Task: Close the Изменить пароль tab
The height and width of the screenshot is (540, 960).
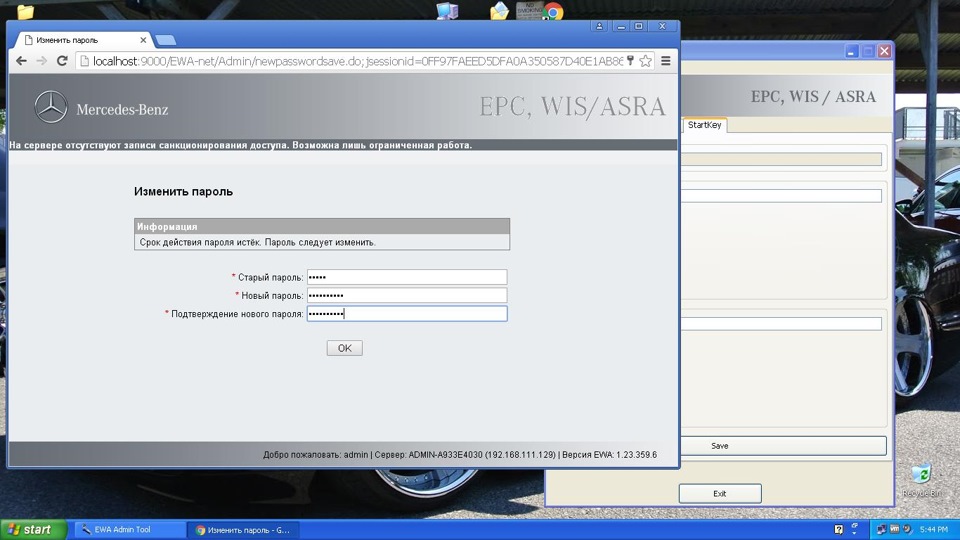Action: coord(143,40)
